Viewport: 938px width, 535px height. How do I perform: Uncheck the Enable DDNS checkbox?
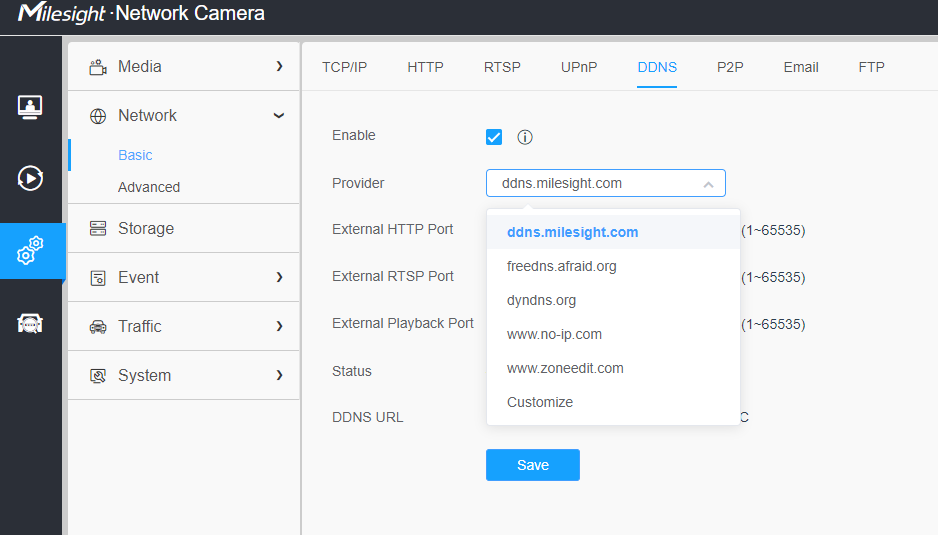pos(494,137)
